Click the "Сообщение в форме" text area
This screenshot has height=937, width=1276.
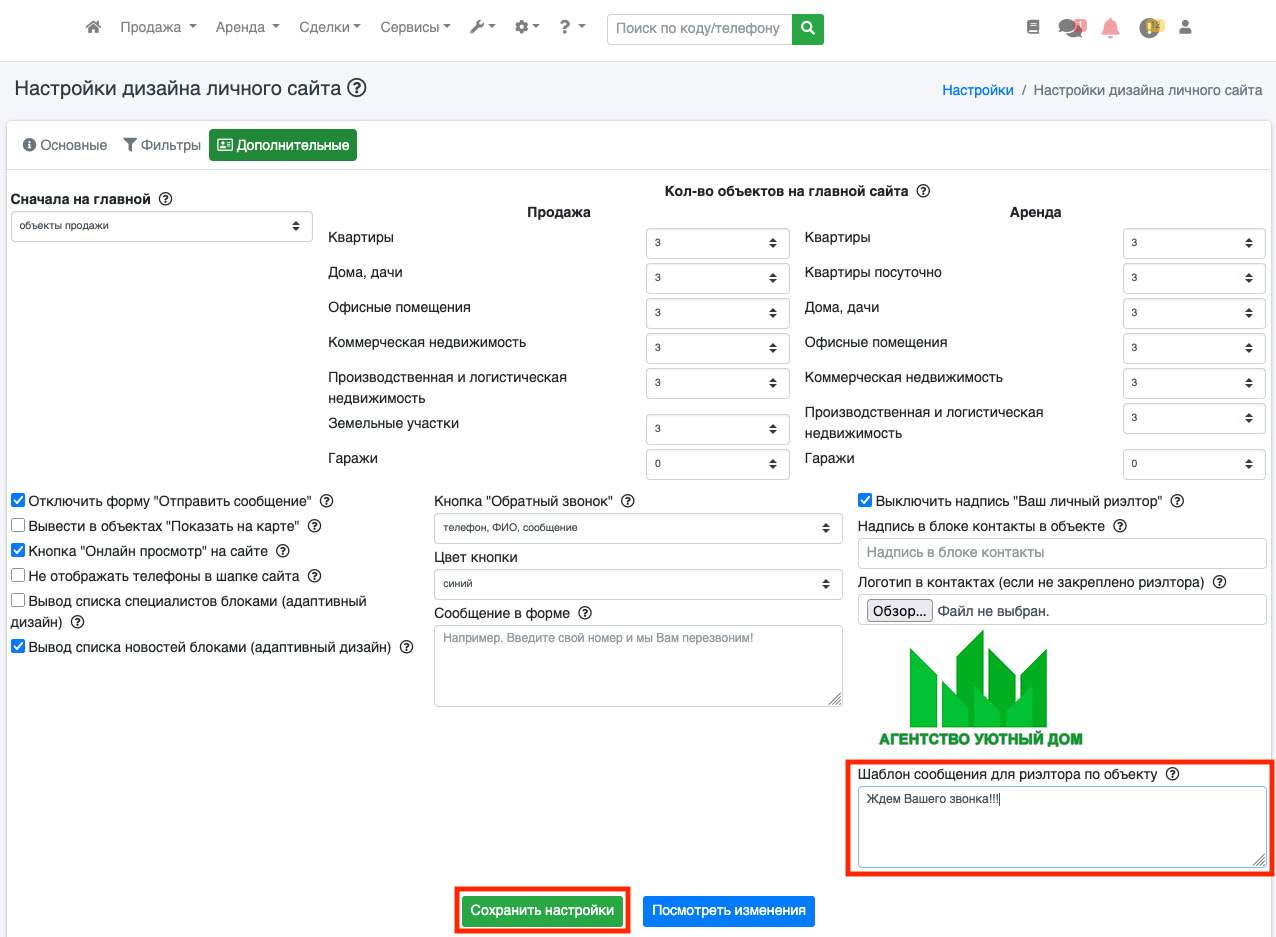coord(637,666)
